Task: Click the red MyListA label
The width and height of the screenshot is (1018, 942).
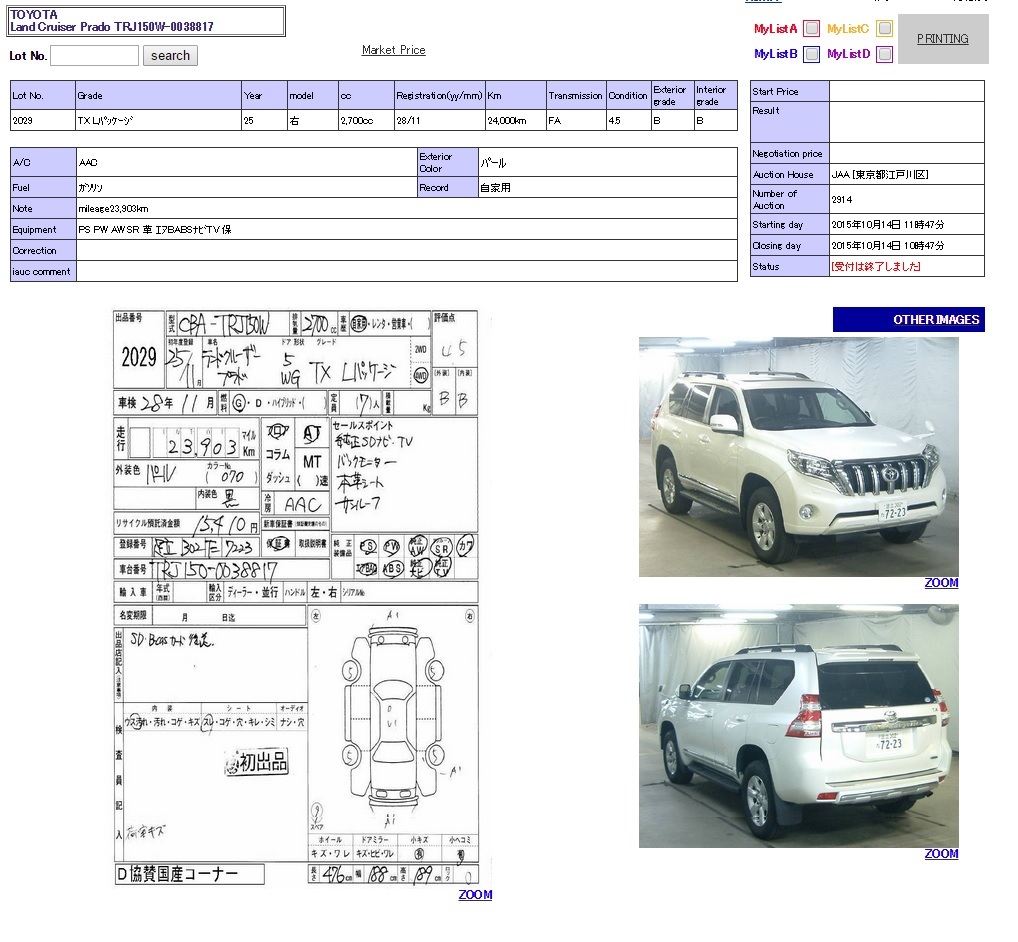Action: [x=775, y=29]
